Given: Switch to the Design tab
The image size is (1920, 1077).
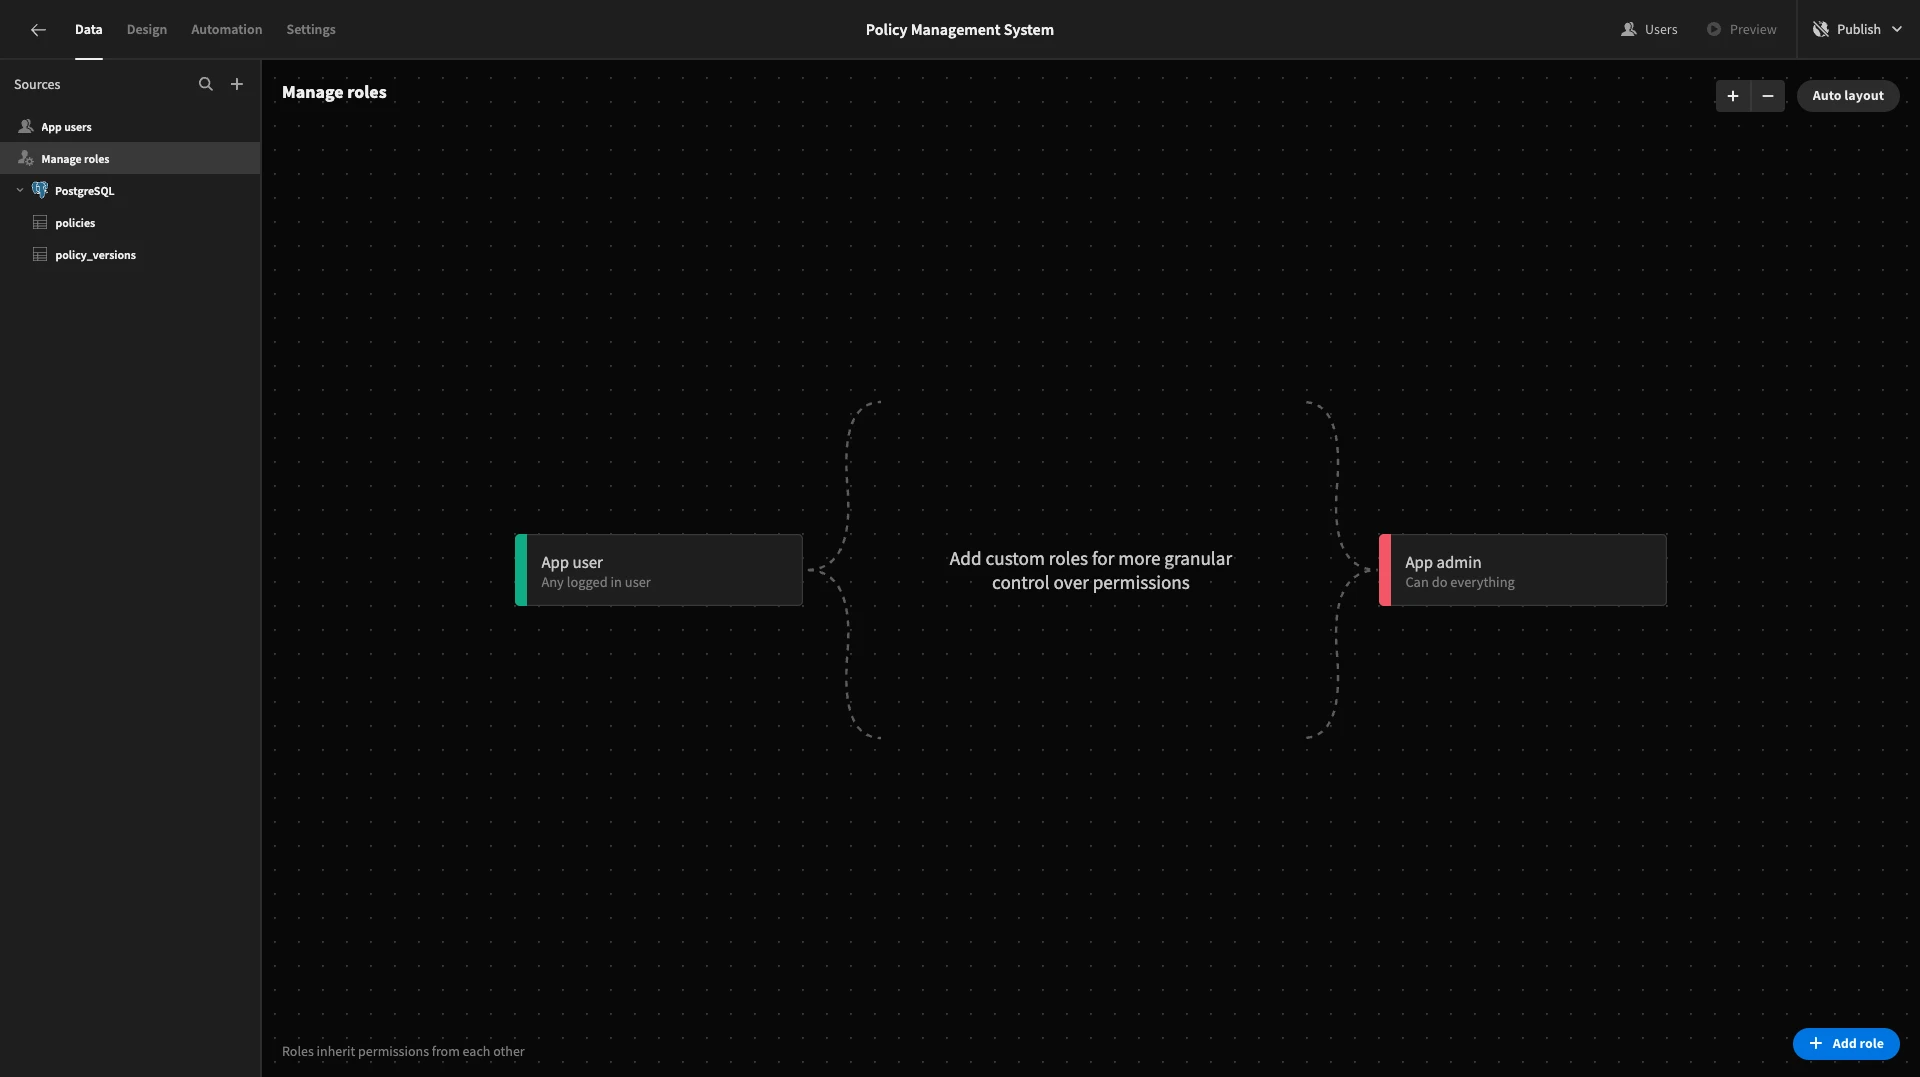Looking at the screenshot, I should coord(147,30).
